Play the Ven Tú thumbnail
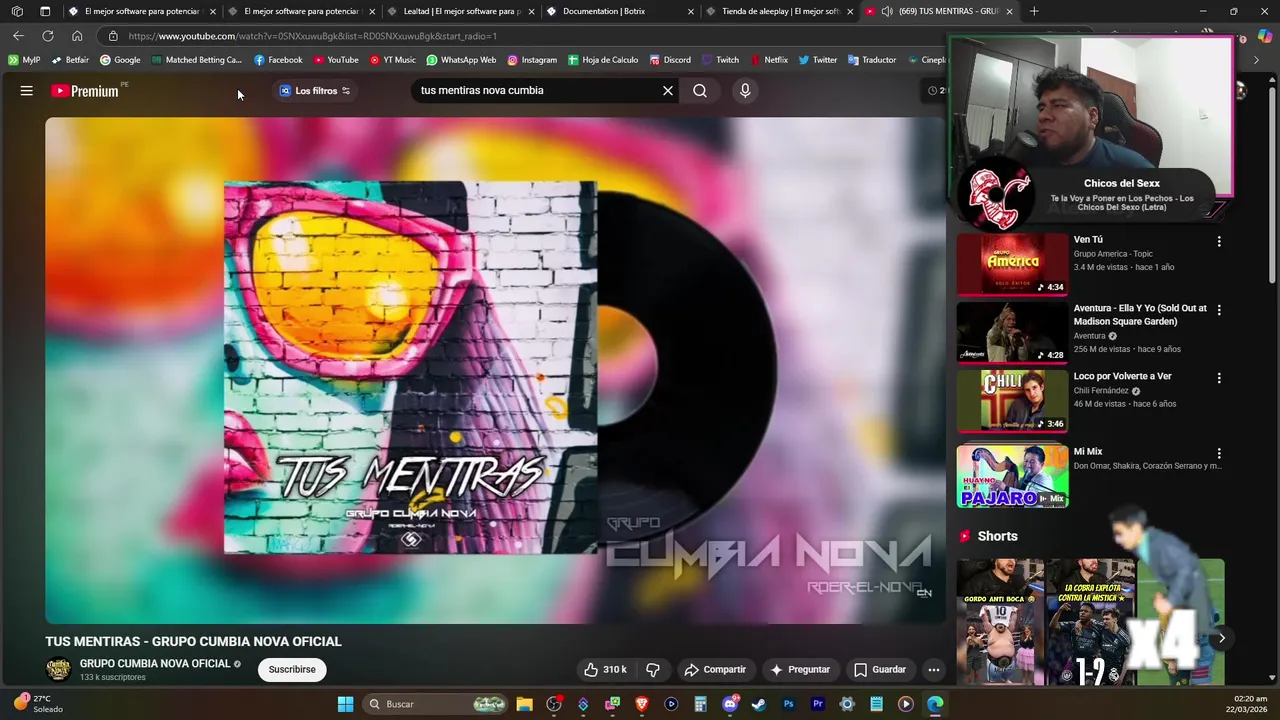The image size is (1280, 720). [x=1012, y=264]
